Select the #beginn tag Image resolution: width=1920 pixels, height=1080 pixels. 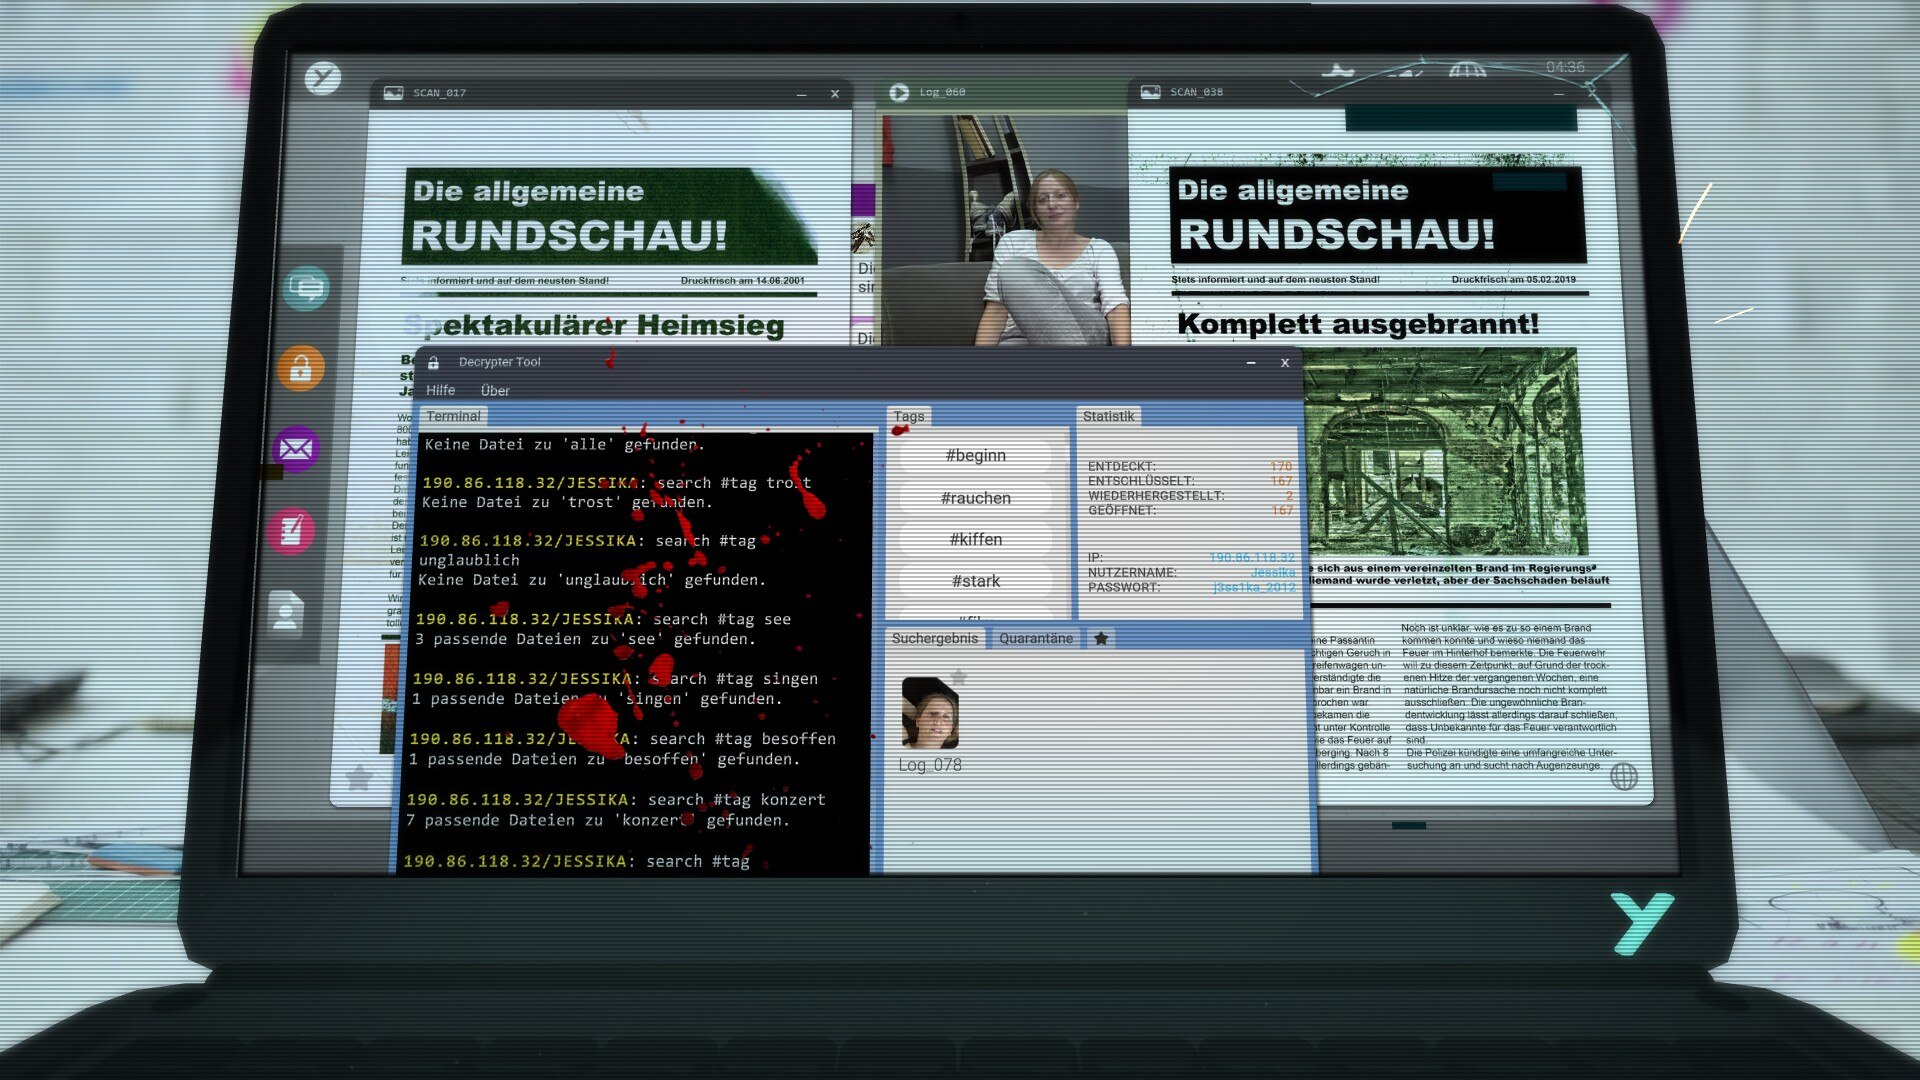click(976, 455)
